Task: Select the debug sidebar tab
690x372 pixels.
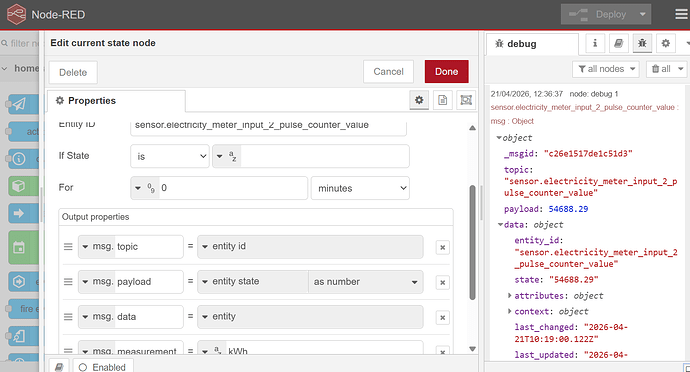Action: tap(532, 44)
